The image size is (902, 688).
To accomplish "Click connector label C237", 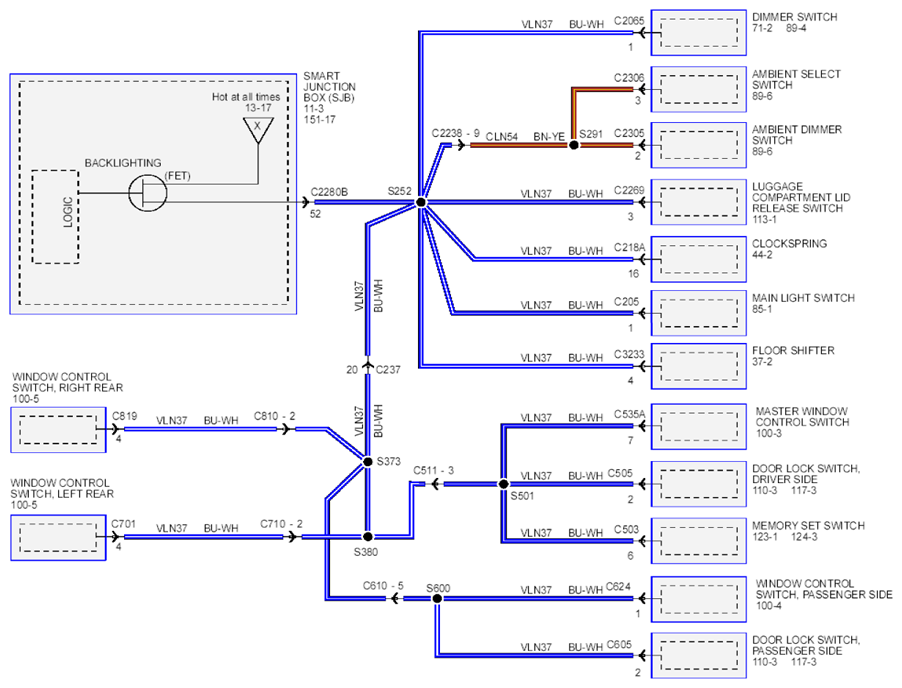I will point(388,369).
